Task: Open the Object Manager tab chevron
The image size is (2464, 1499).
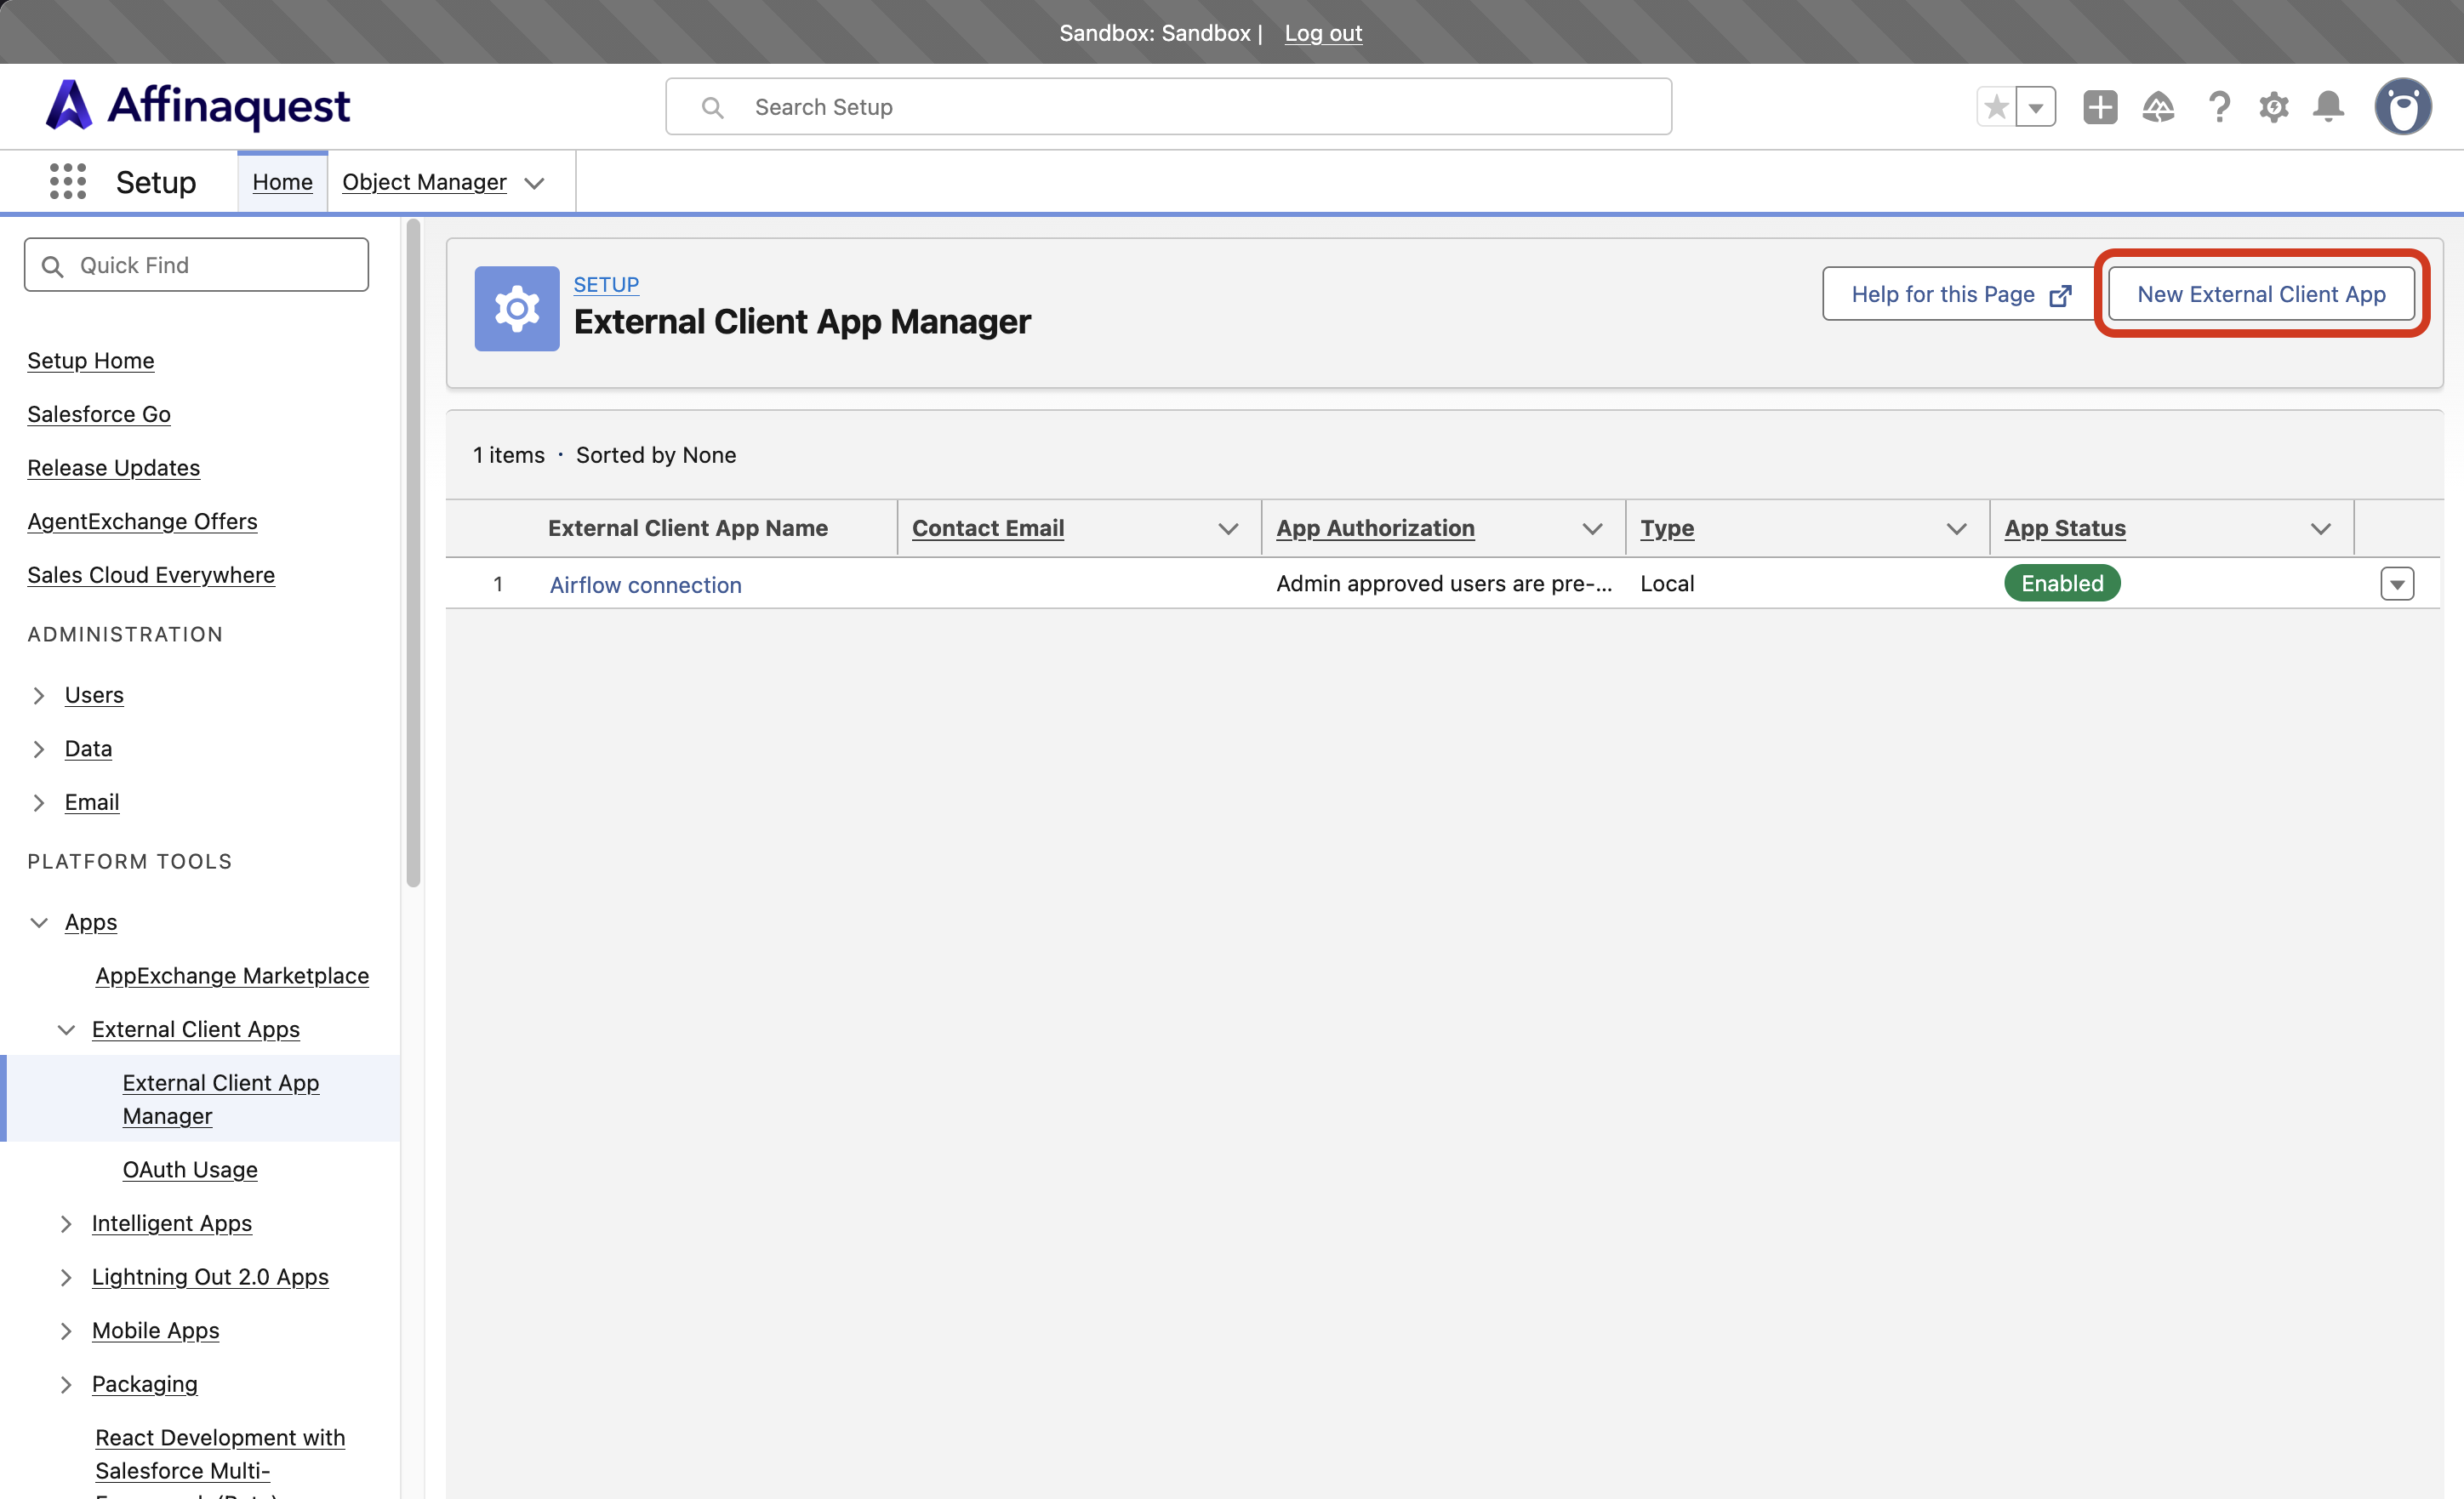Action: point(535,183)
